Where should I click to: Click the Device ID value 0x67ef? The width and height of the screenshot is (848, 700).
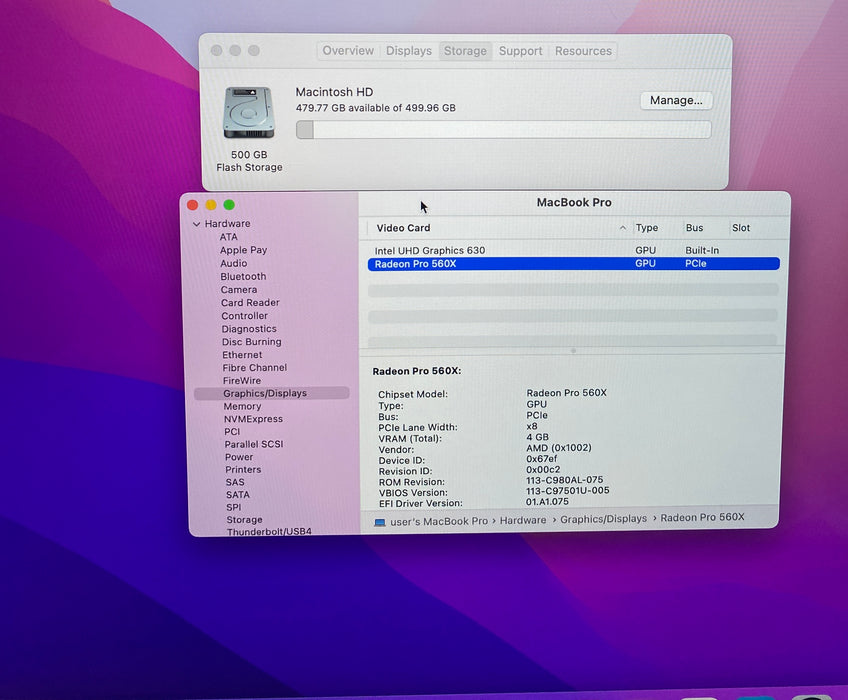pos(541,459)
